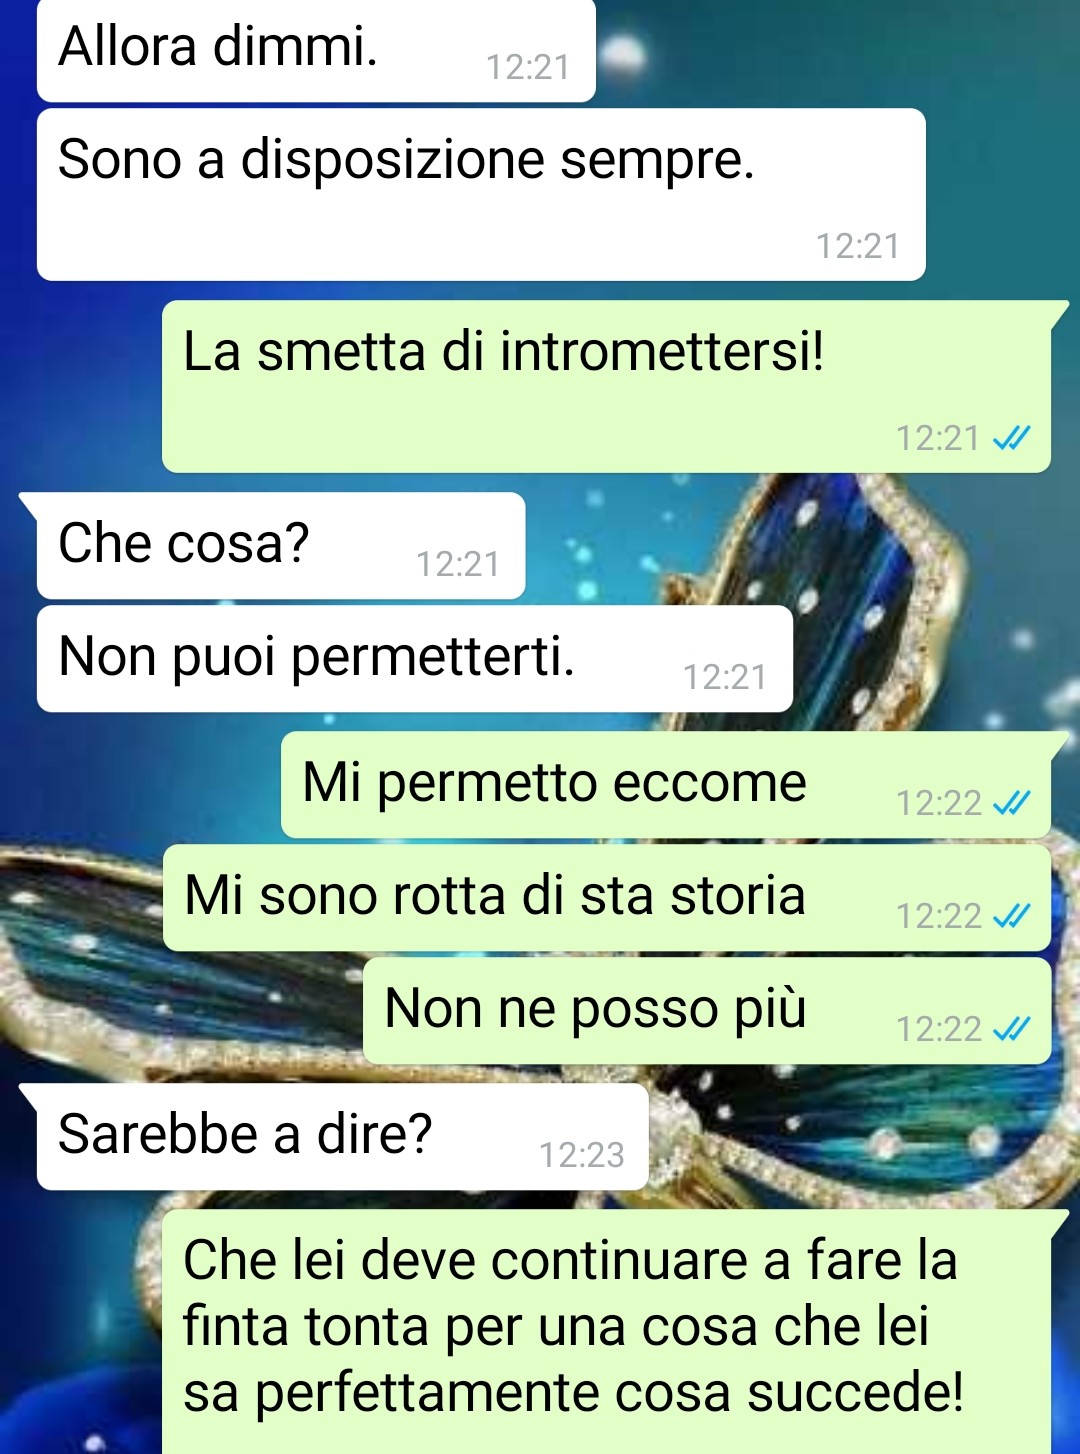Select the long 'Che lei deve continuare' message

[607, 1330]
